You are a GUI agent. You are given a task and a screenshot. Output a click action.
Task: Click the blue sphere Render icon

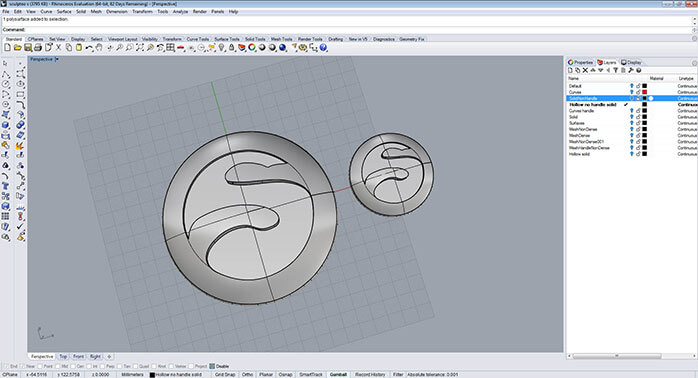click(282, 48)
